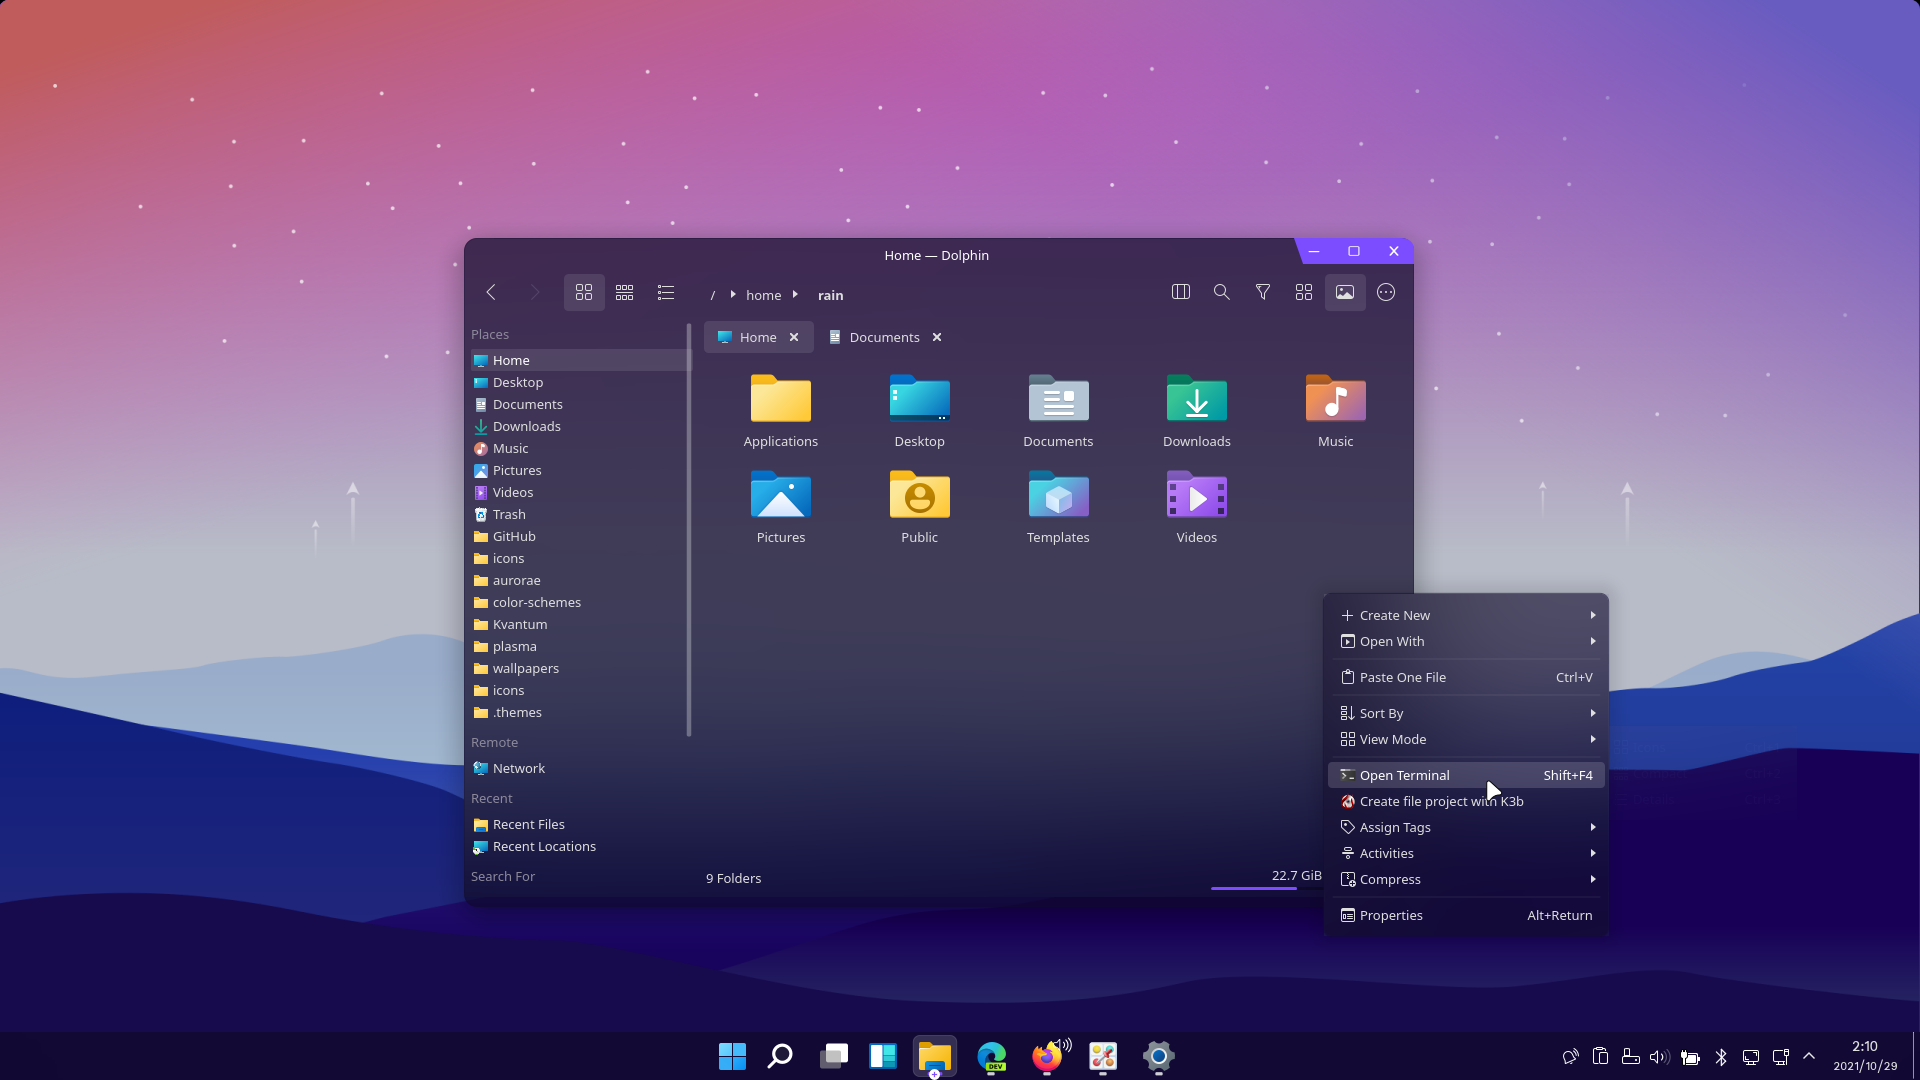The height and width of the screenshot is (1080, 1920).
Task: Open System Settings gear in taskbar
Action: click(x=1158, y=1056)
